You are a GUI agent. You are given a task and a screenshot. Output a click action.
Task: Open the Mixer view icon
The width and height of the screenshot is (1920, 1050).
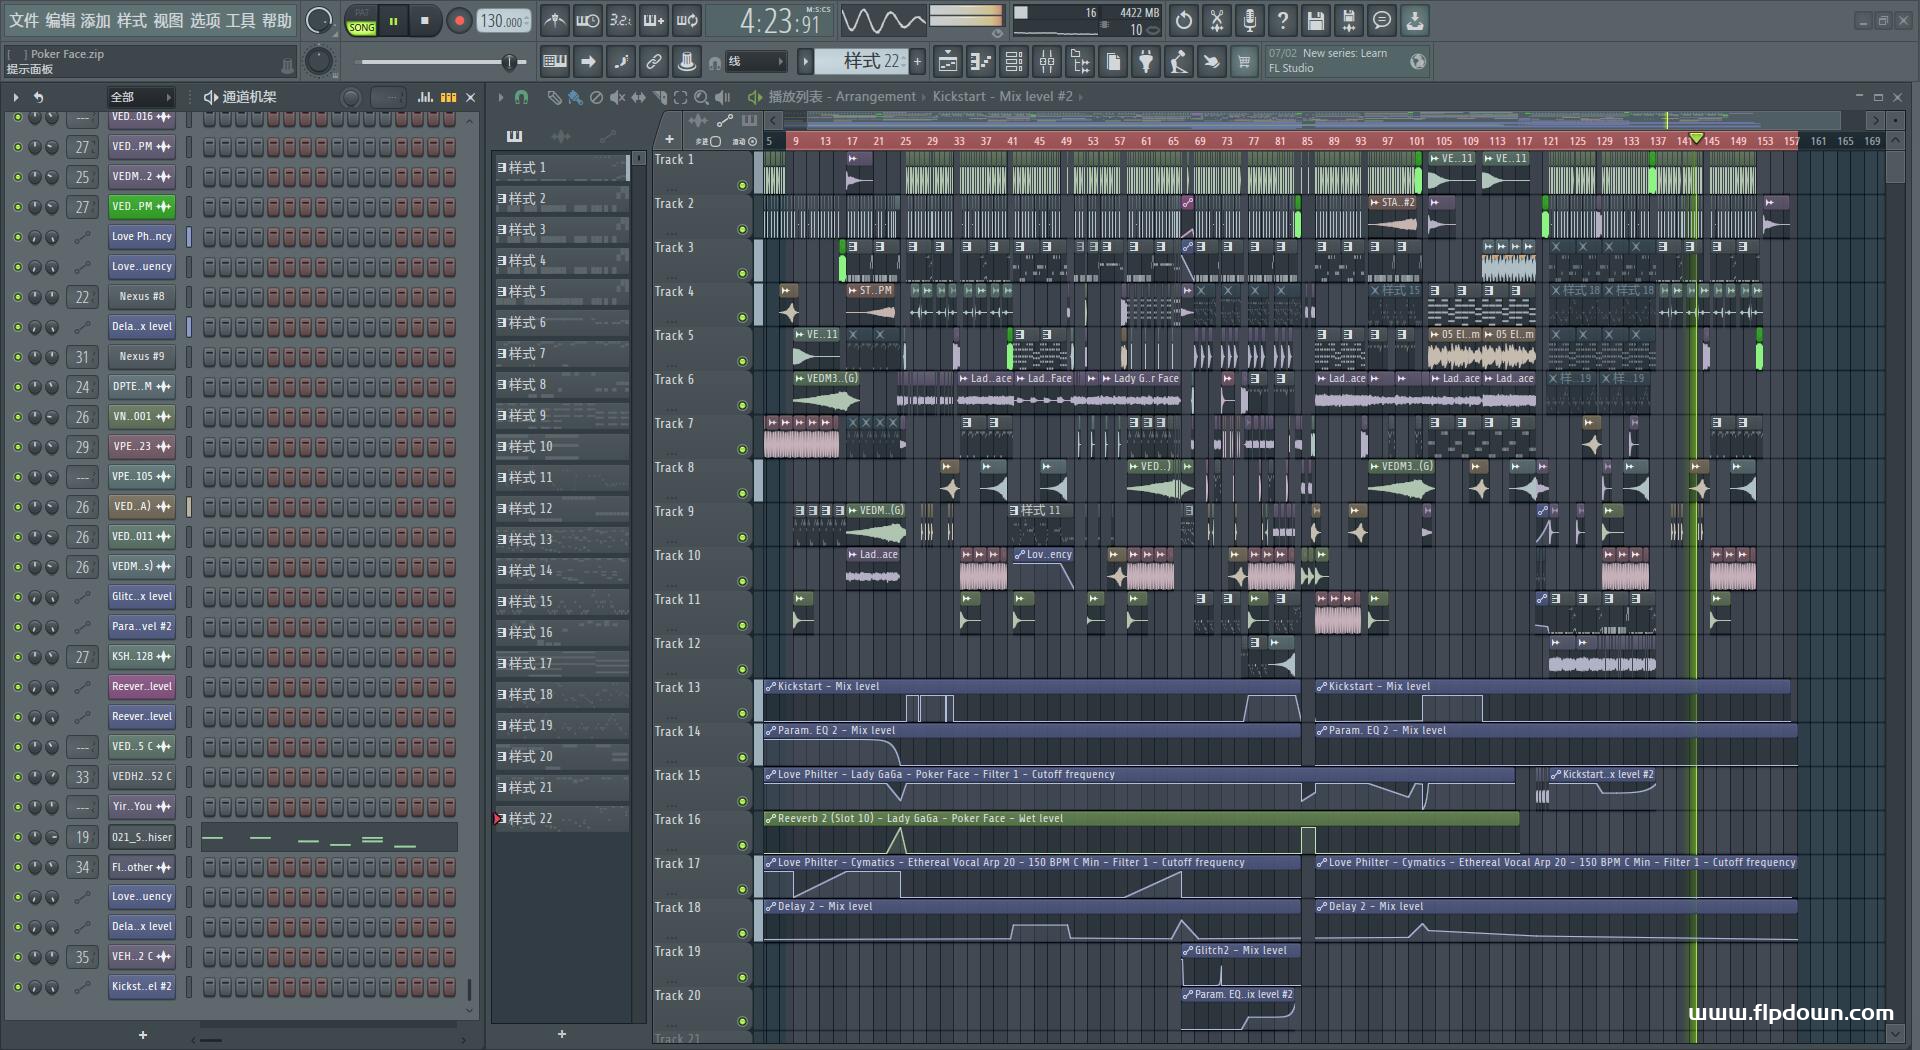tap(1047, 62)
